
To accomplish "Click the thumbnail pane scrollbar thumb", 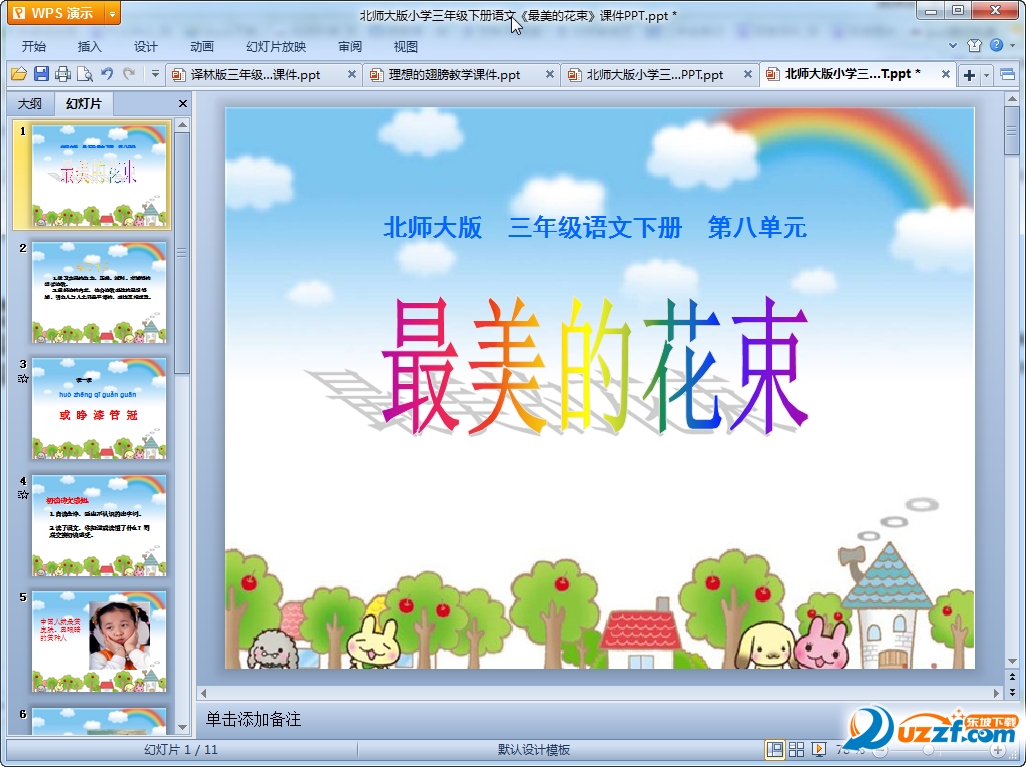I will (182, 253).
